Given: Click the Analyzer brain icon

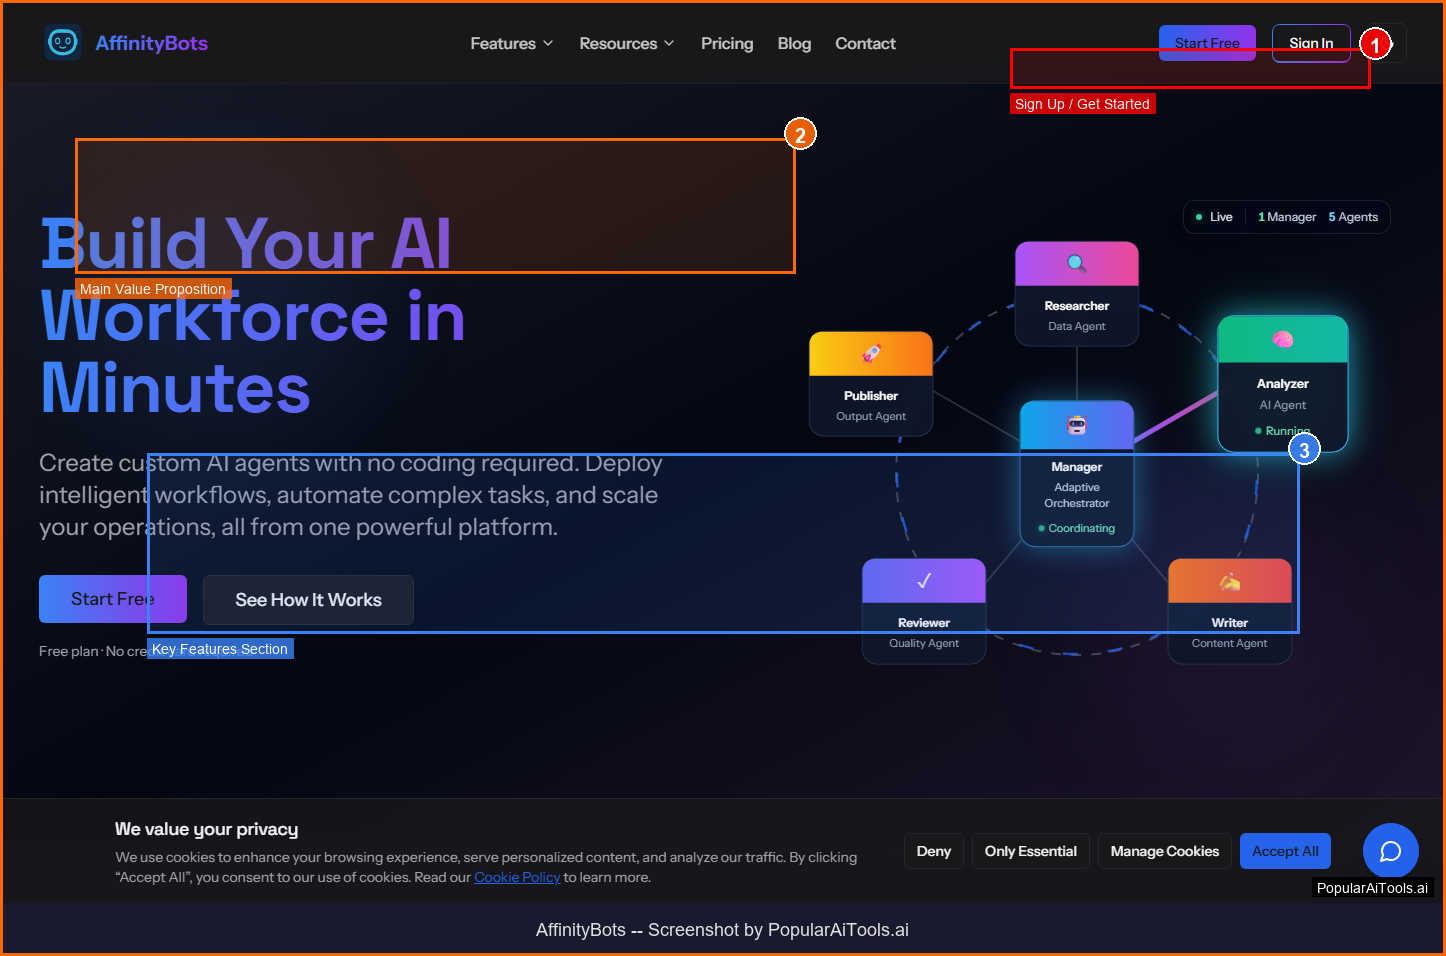Looking at the screenshot, I should point(1282,340).
